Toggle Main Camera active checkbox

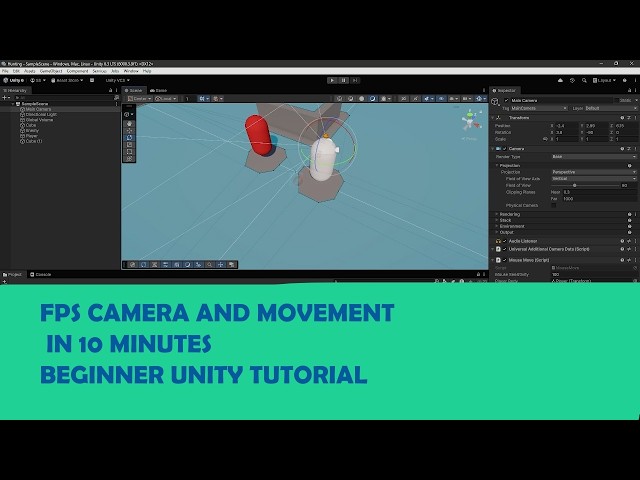click(x=507, y=100)
